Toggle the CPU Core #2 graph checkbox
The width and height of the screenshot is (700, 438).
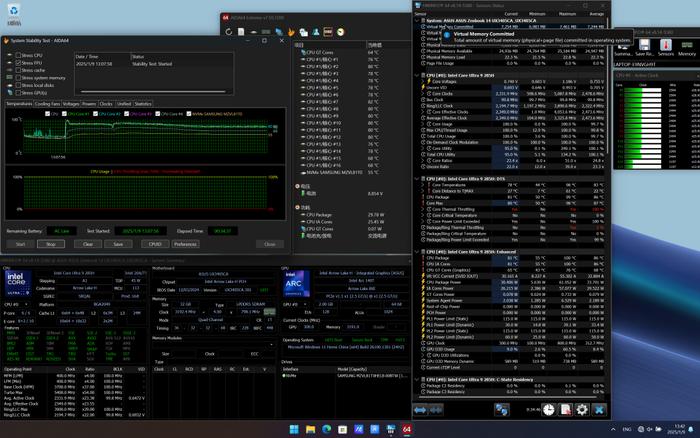click(95, 114)
